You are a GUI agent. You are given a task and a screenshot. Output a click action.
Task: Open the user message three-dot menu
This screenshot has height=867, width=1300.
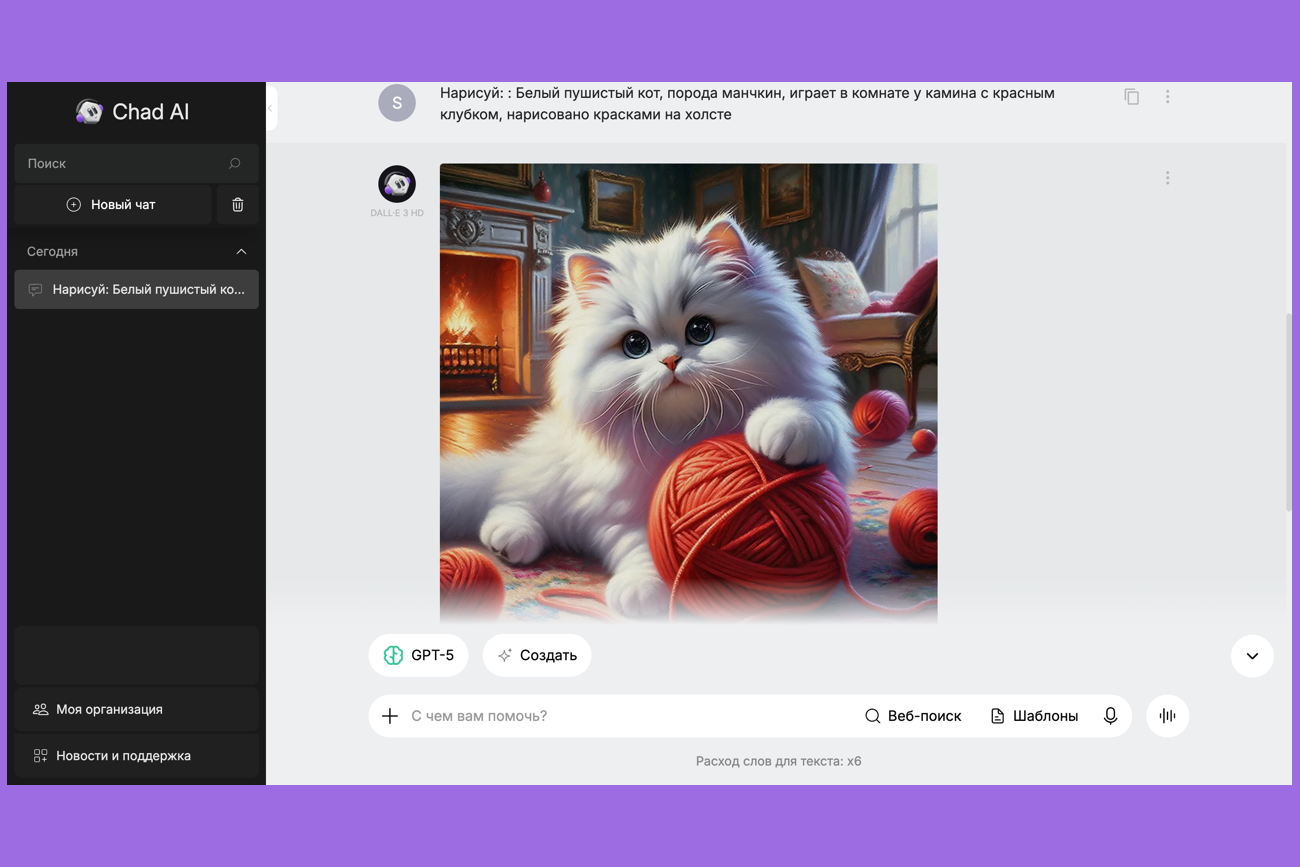click(x=1167, y=97)
